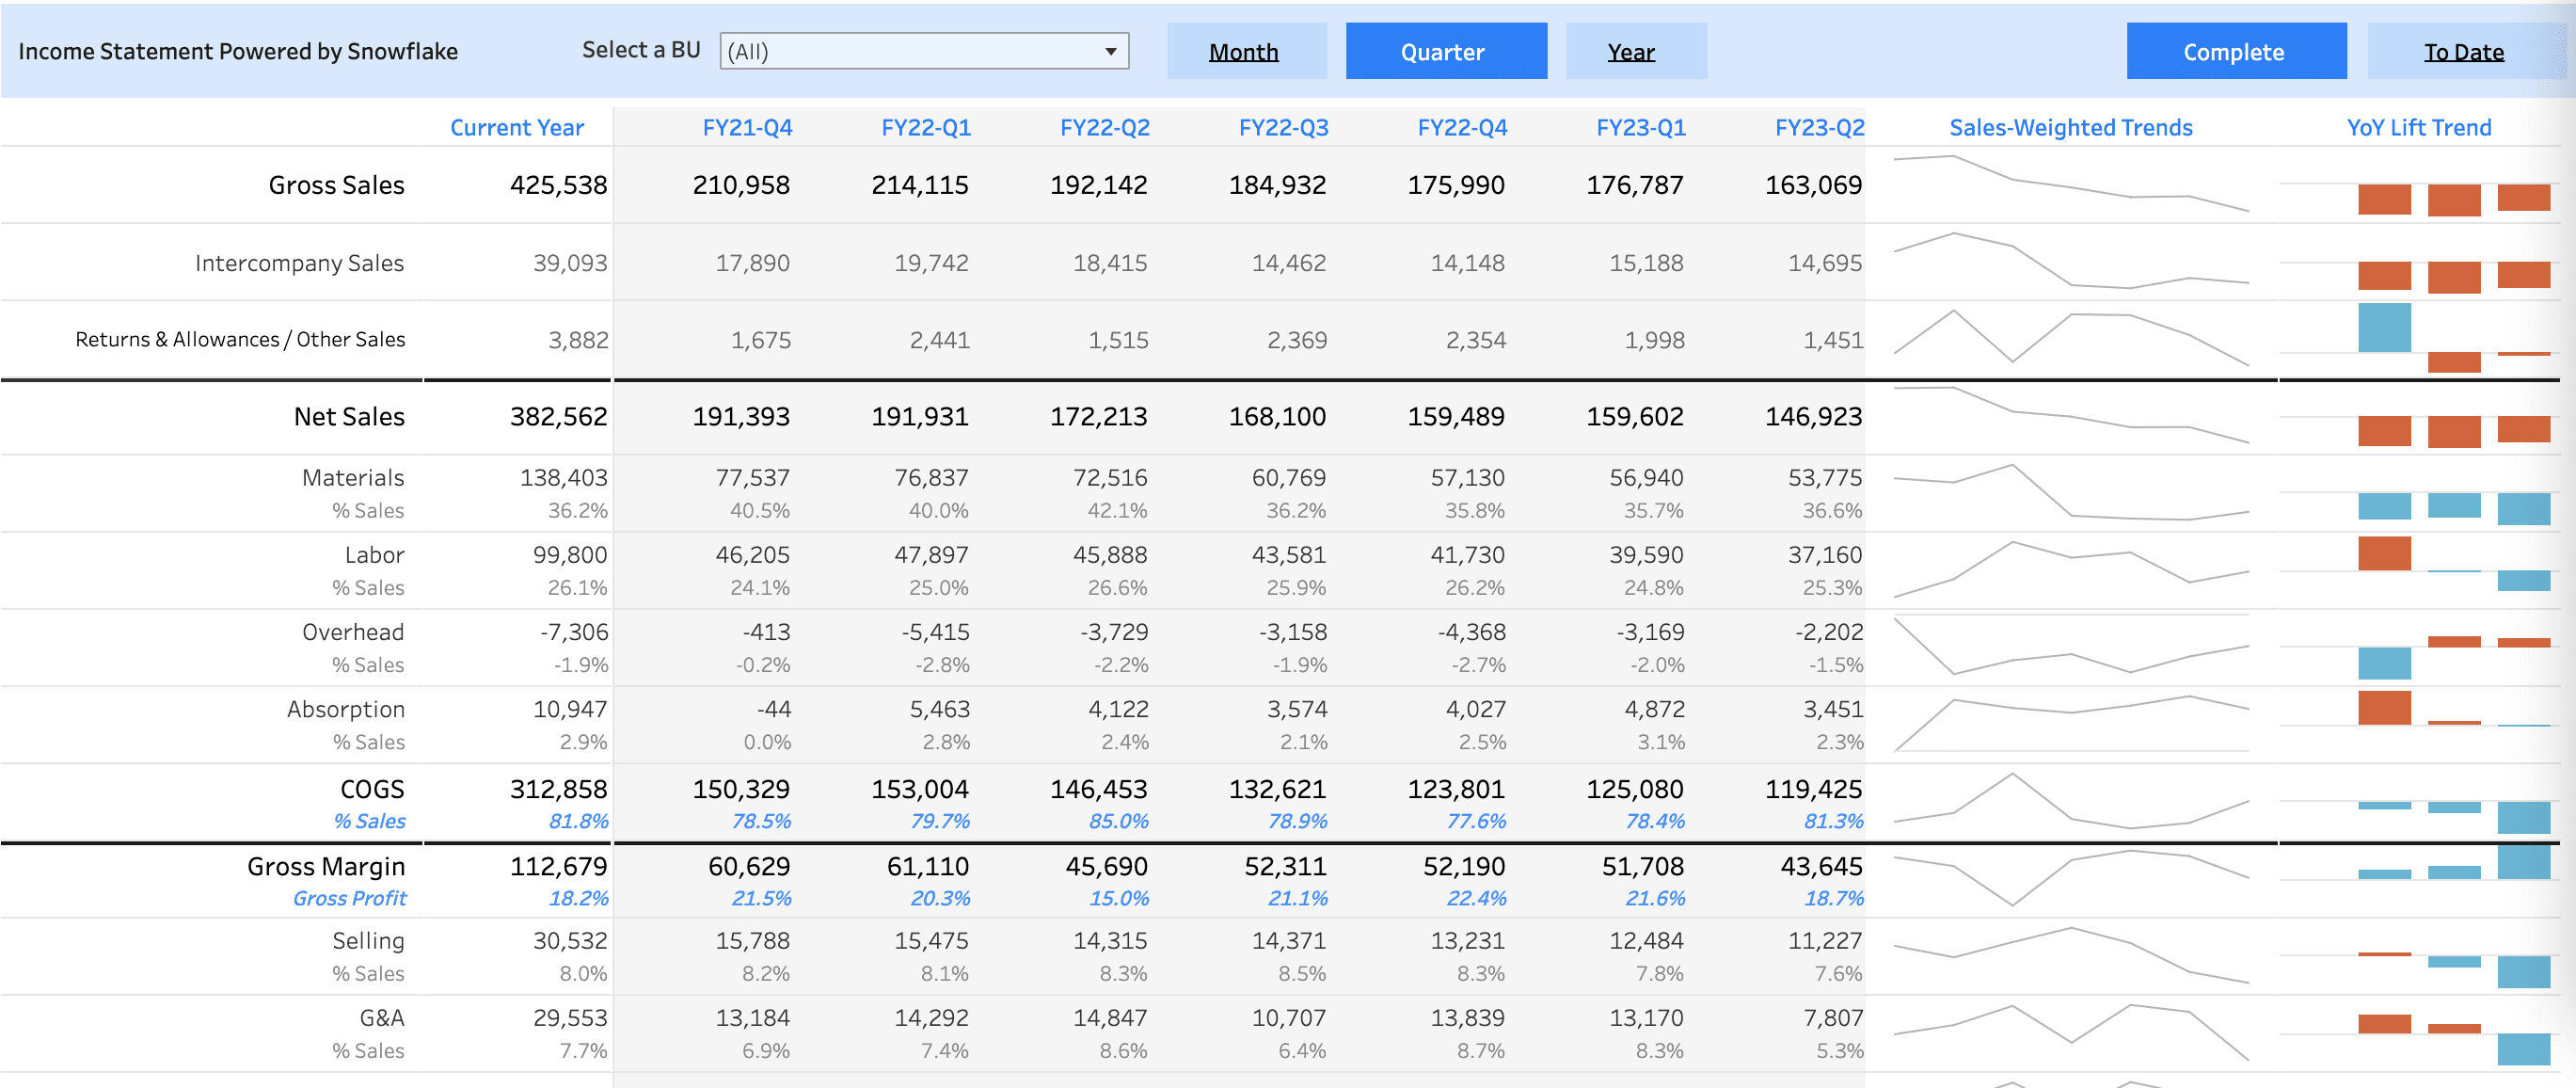Select the Complete period button

pyautogui.click(x=2235, y=52)
